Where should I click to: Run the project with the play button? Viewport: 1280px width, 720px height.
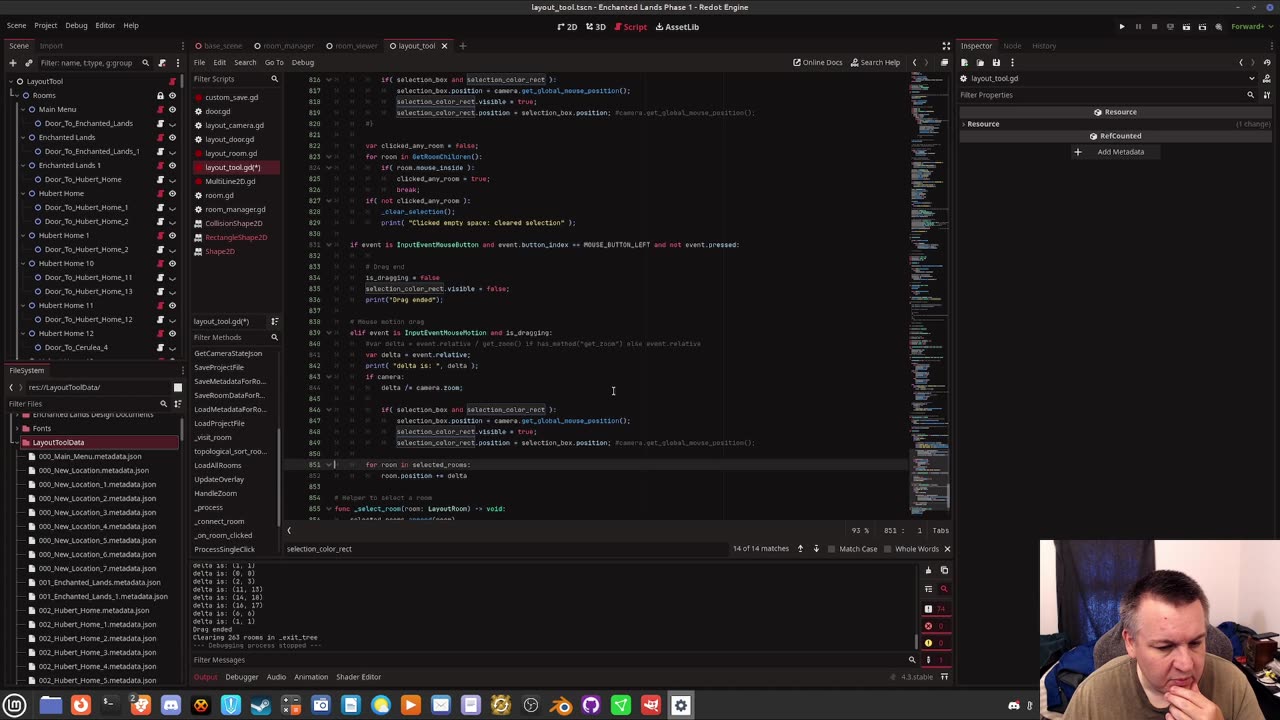pyautogui.click(x=1122, y=27)
